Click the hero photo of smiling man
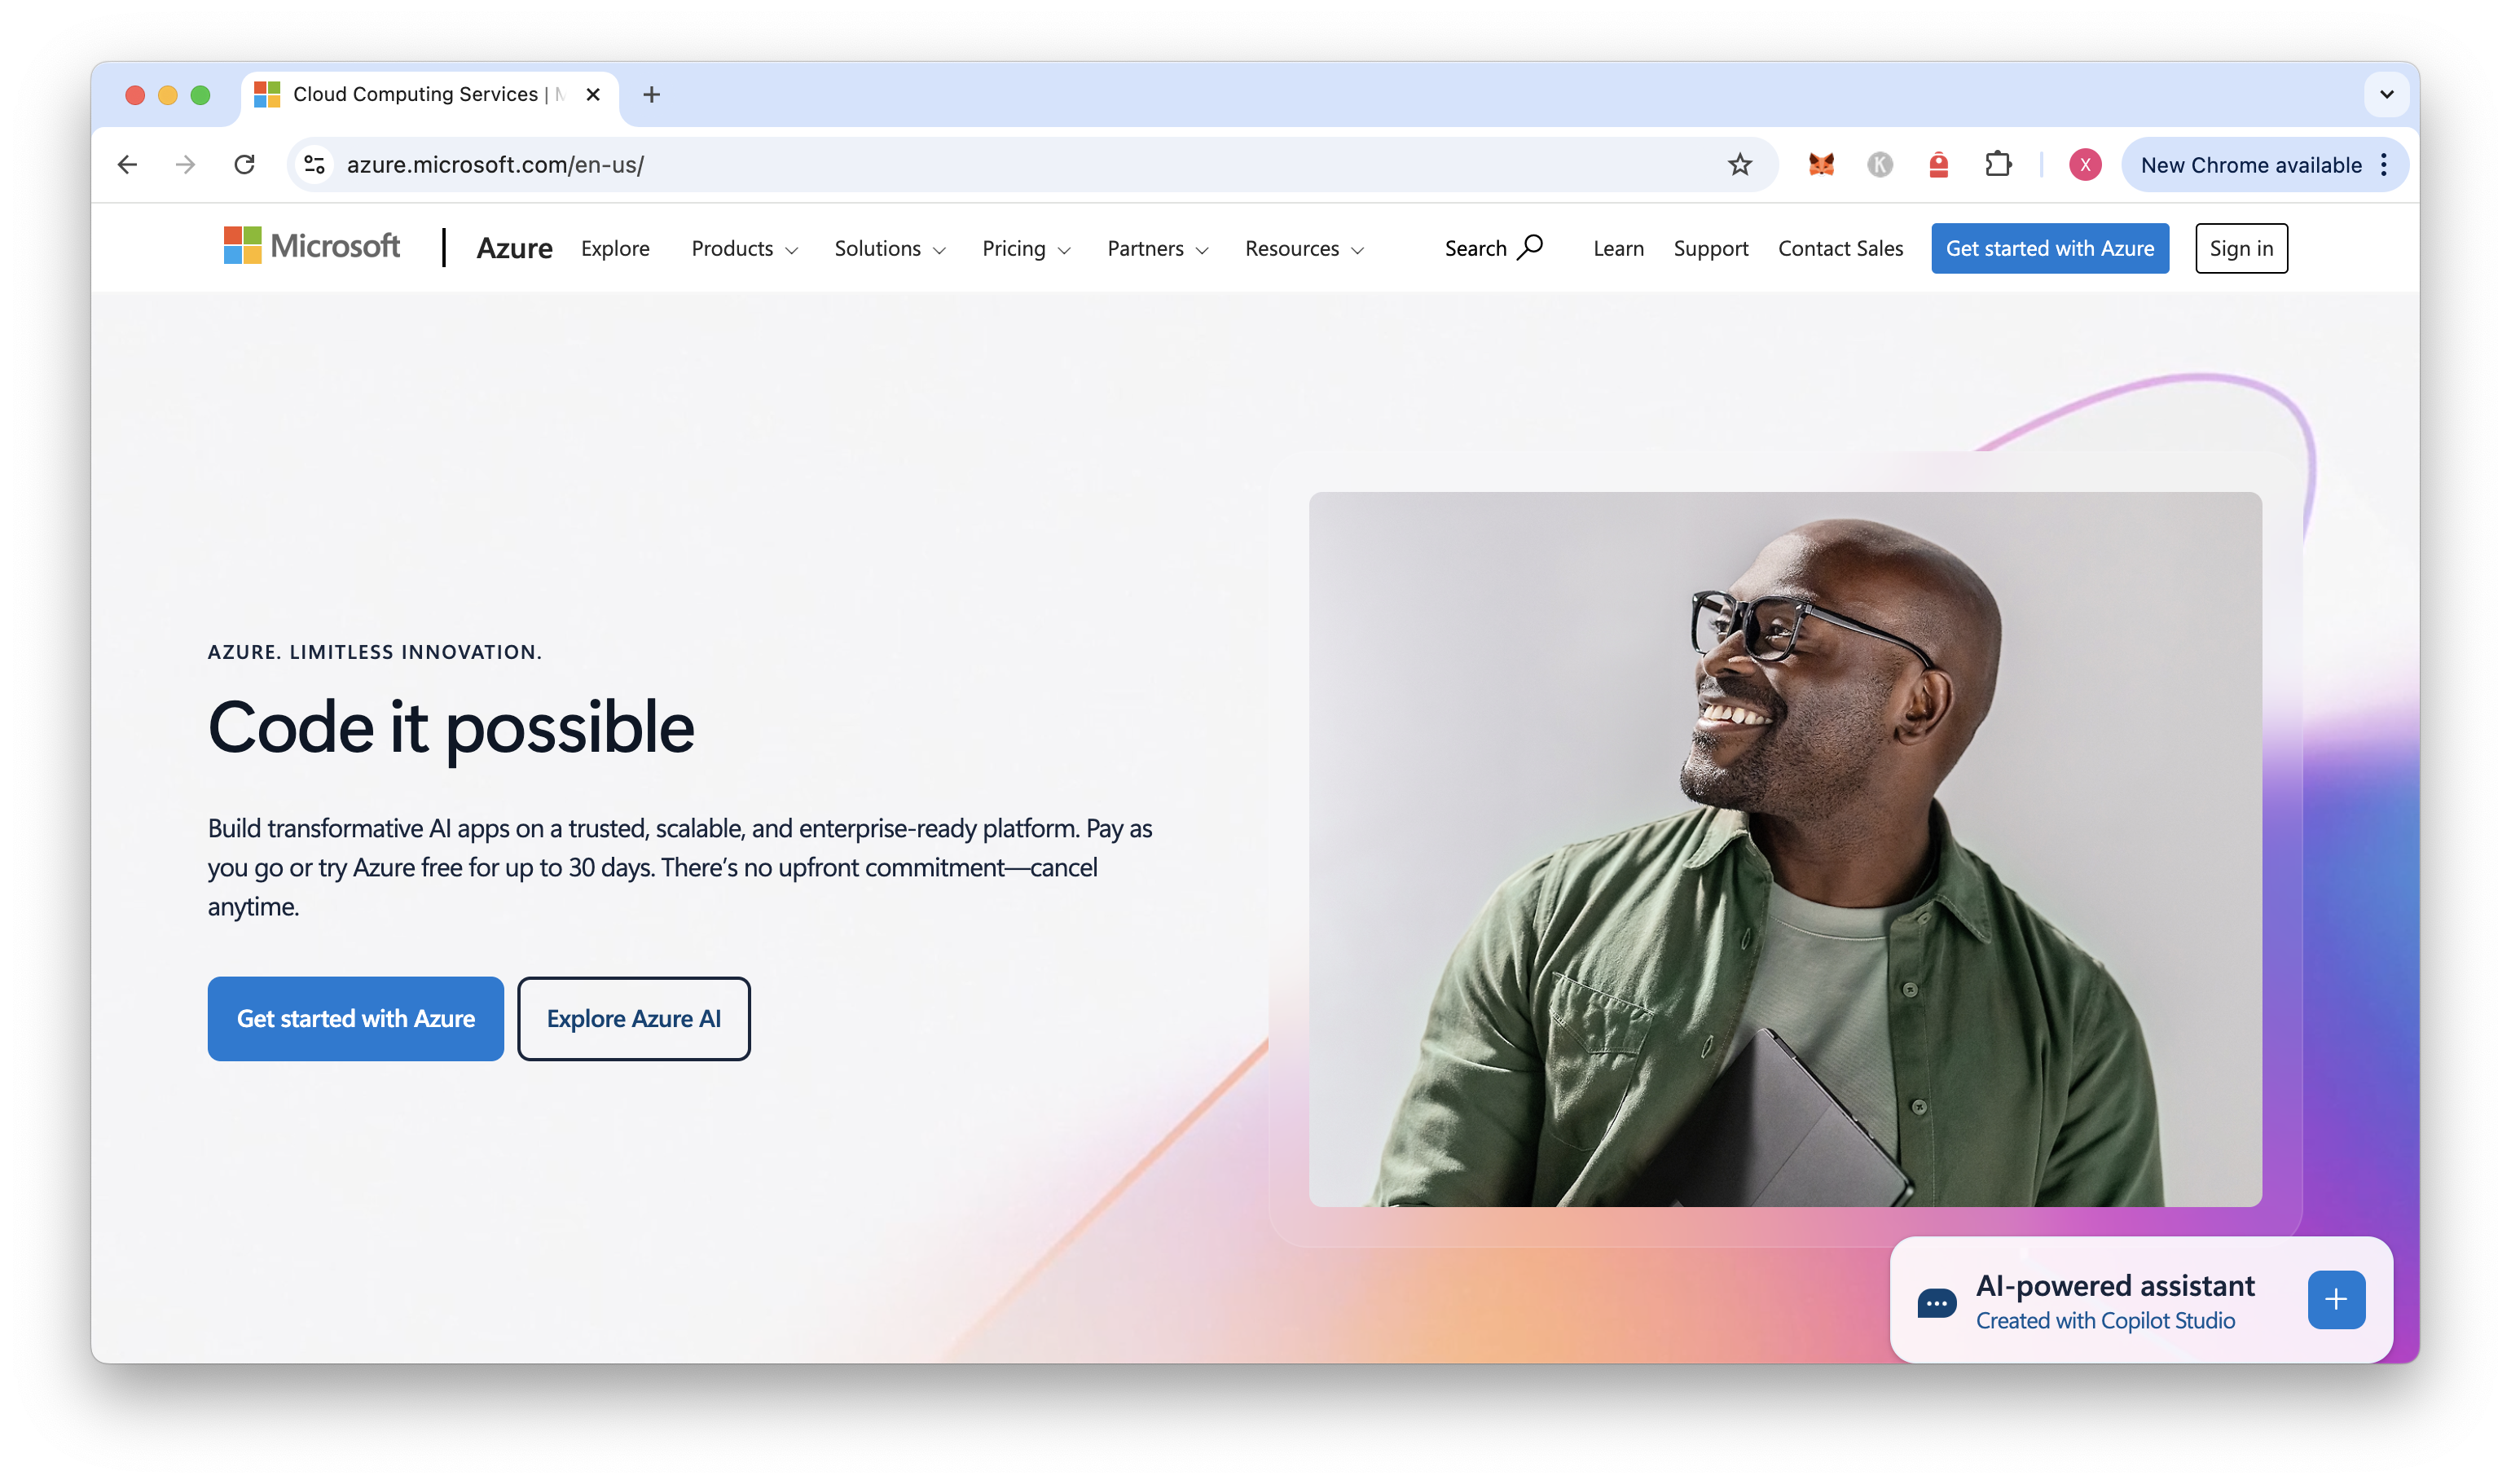Screen dimensions: 2511x1484 [x=1785, y=849]
